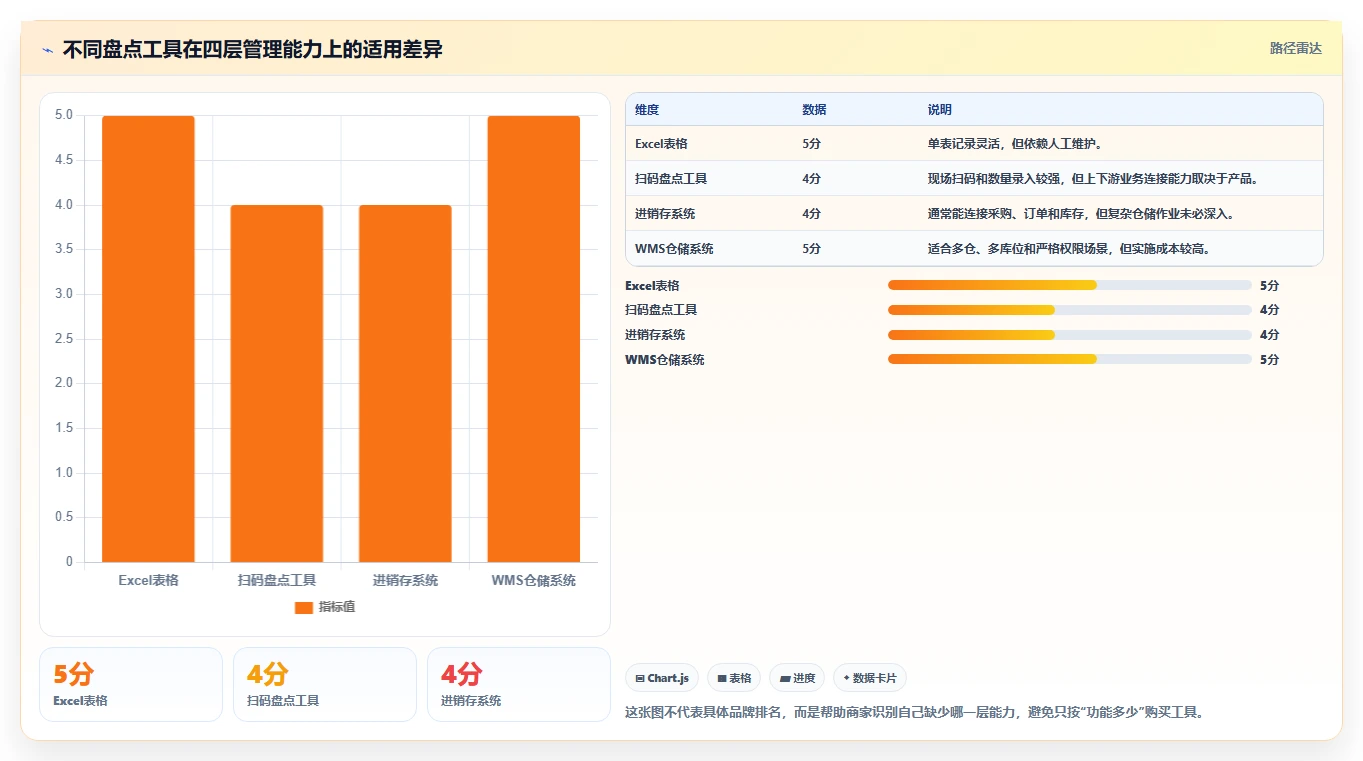
Task: Click the 说明 table column header
Action: tap(940, 110)
